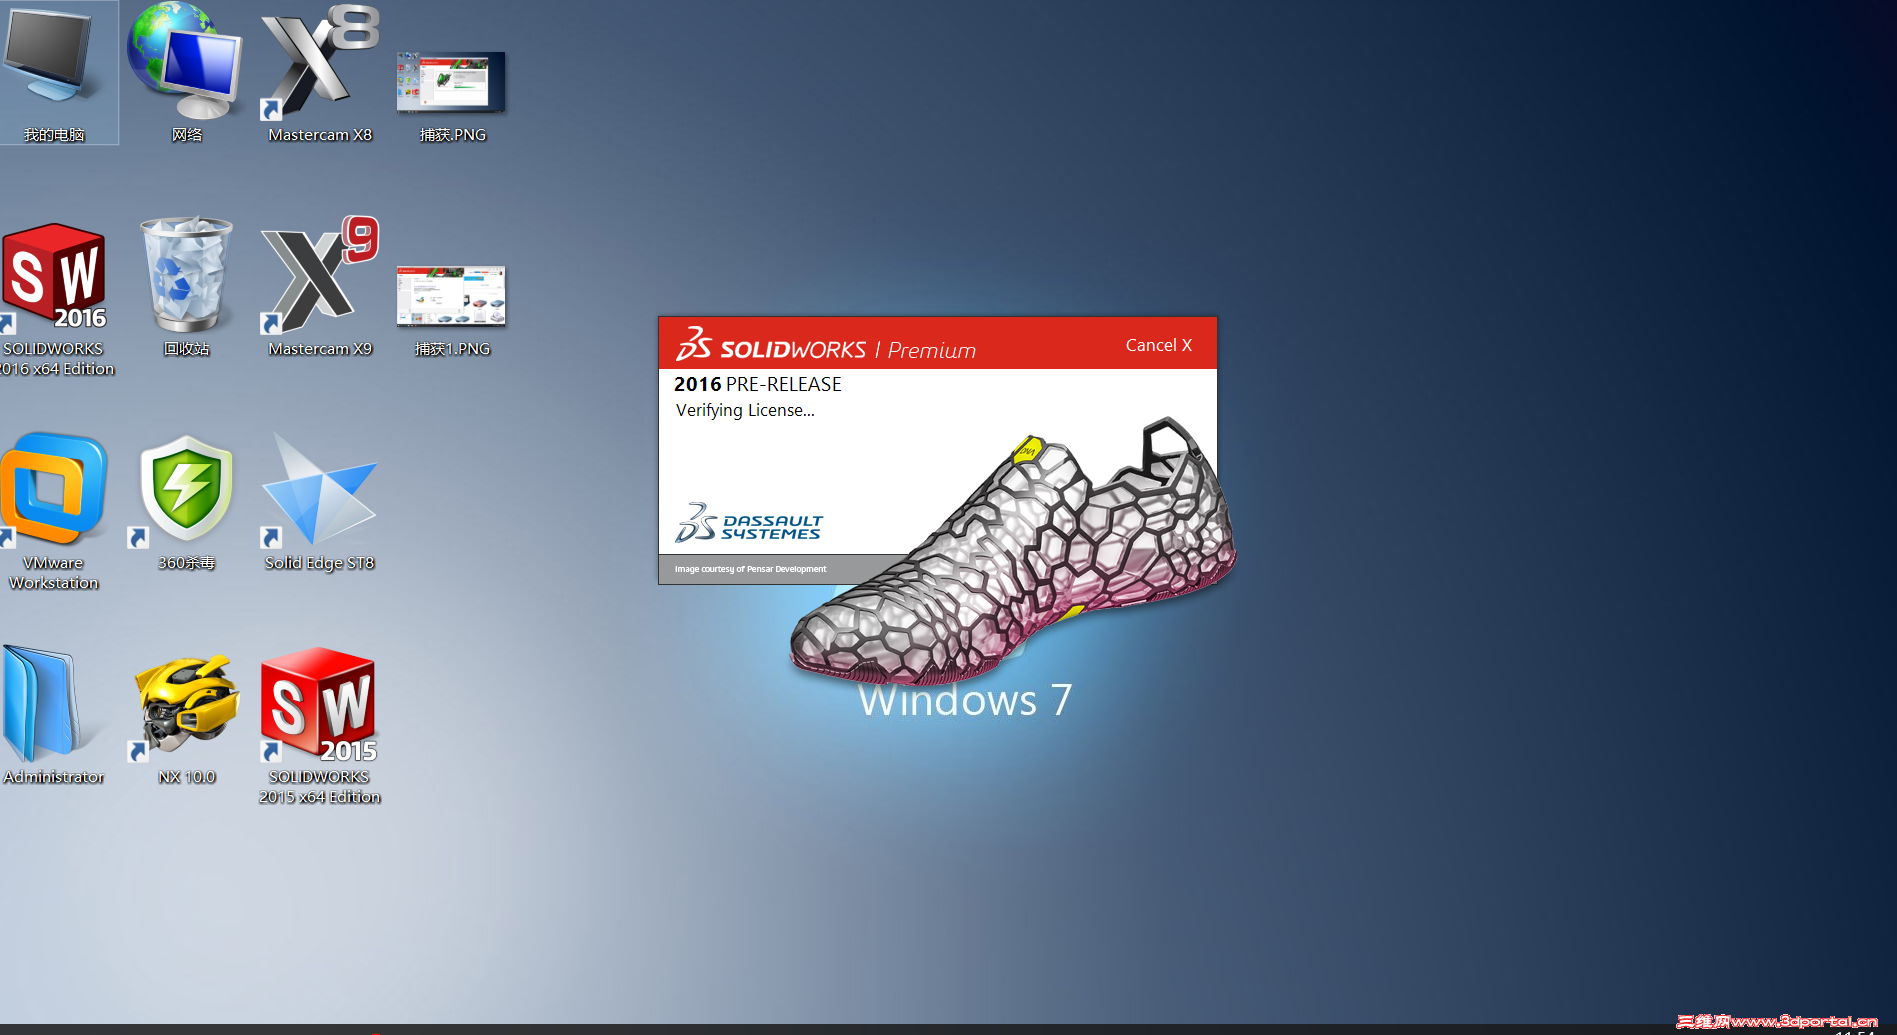The height and width of the screenshot is (1035, 1897).
Task: Select the 捕获1.PNG image file
Action: tap(452, 310)
